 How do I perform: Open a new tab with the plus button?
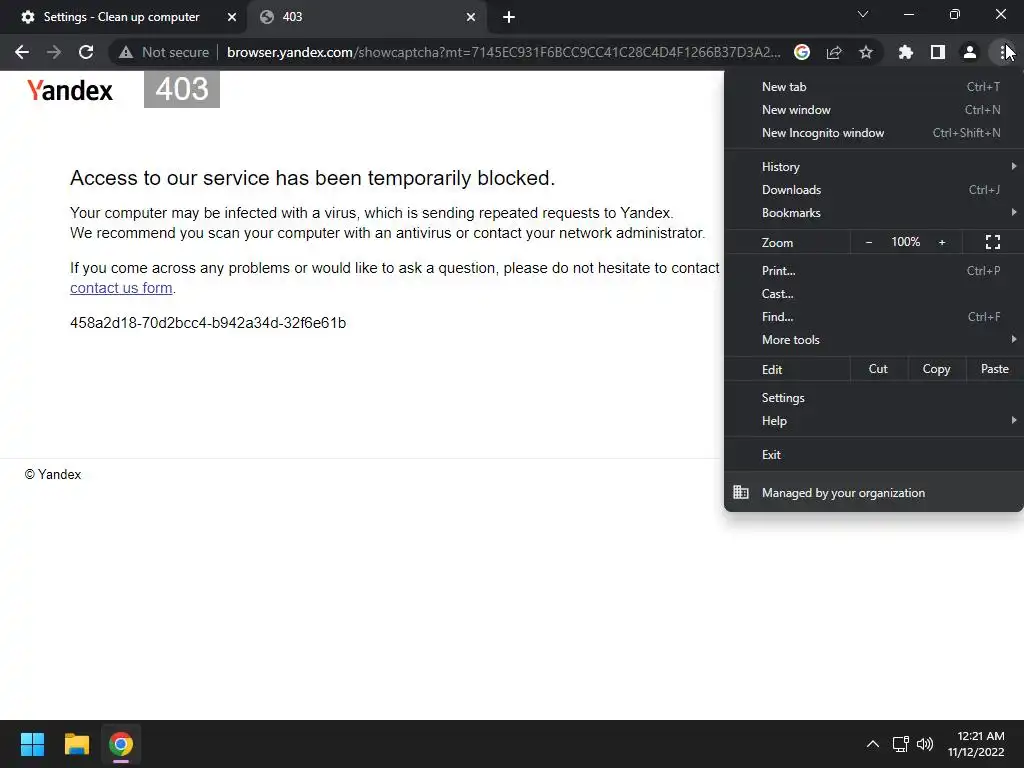(x=509, y=17)
